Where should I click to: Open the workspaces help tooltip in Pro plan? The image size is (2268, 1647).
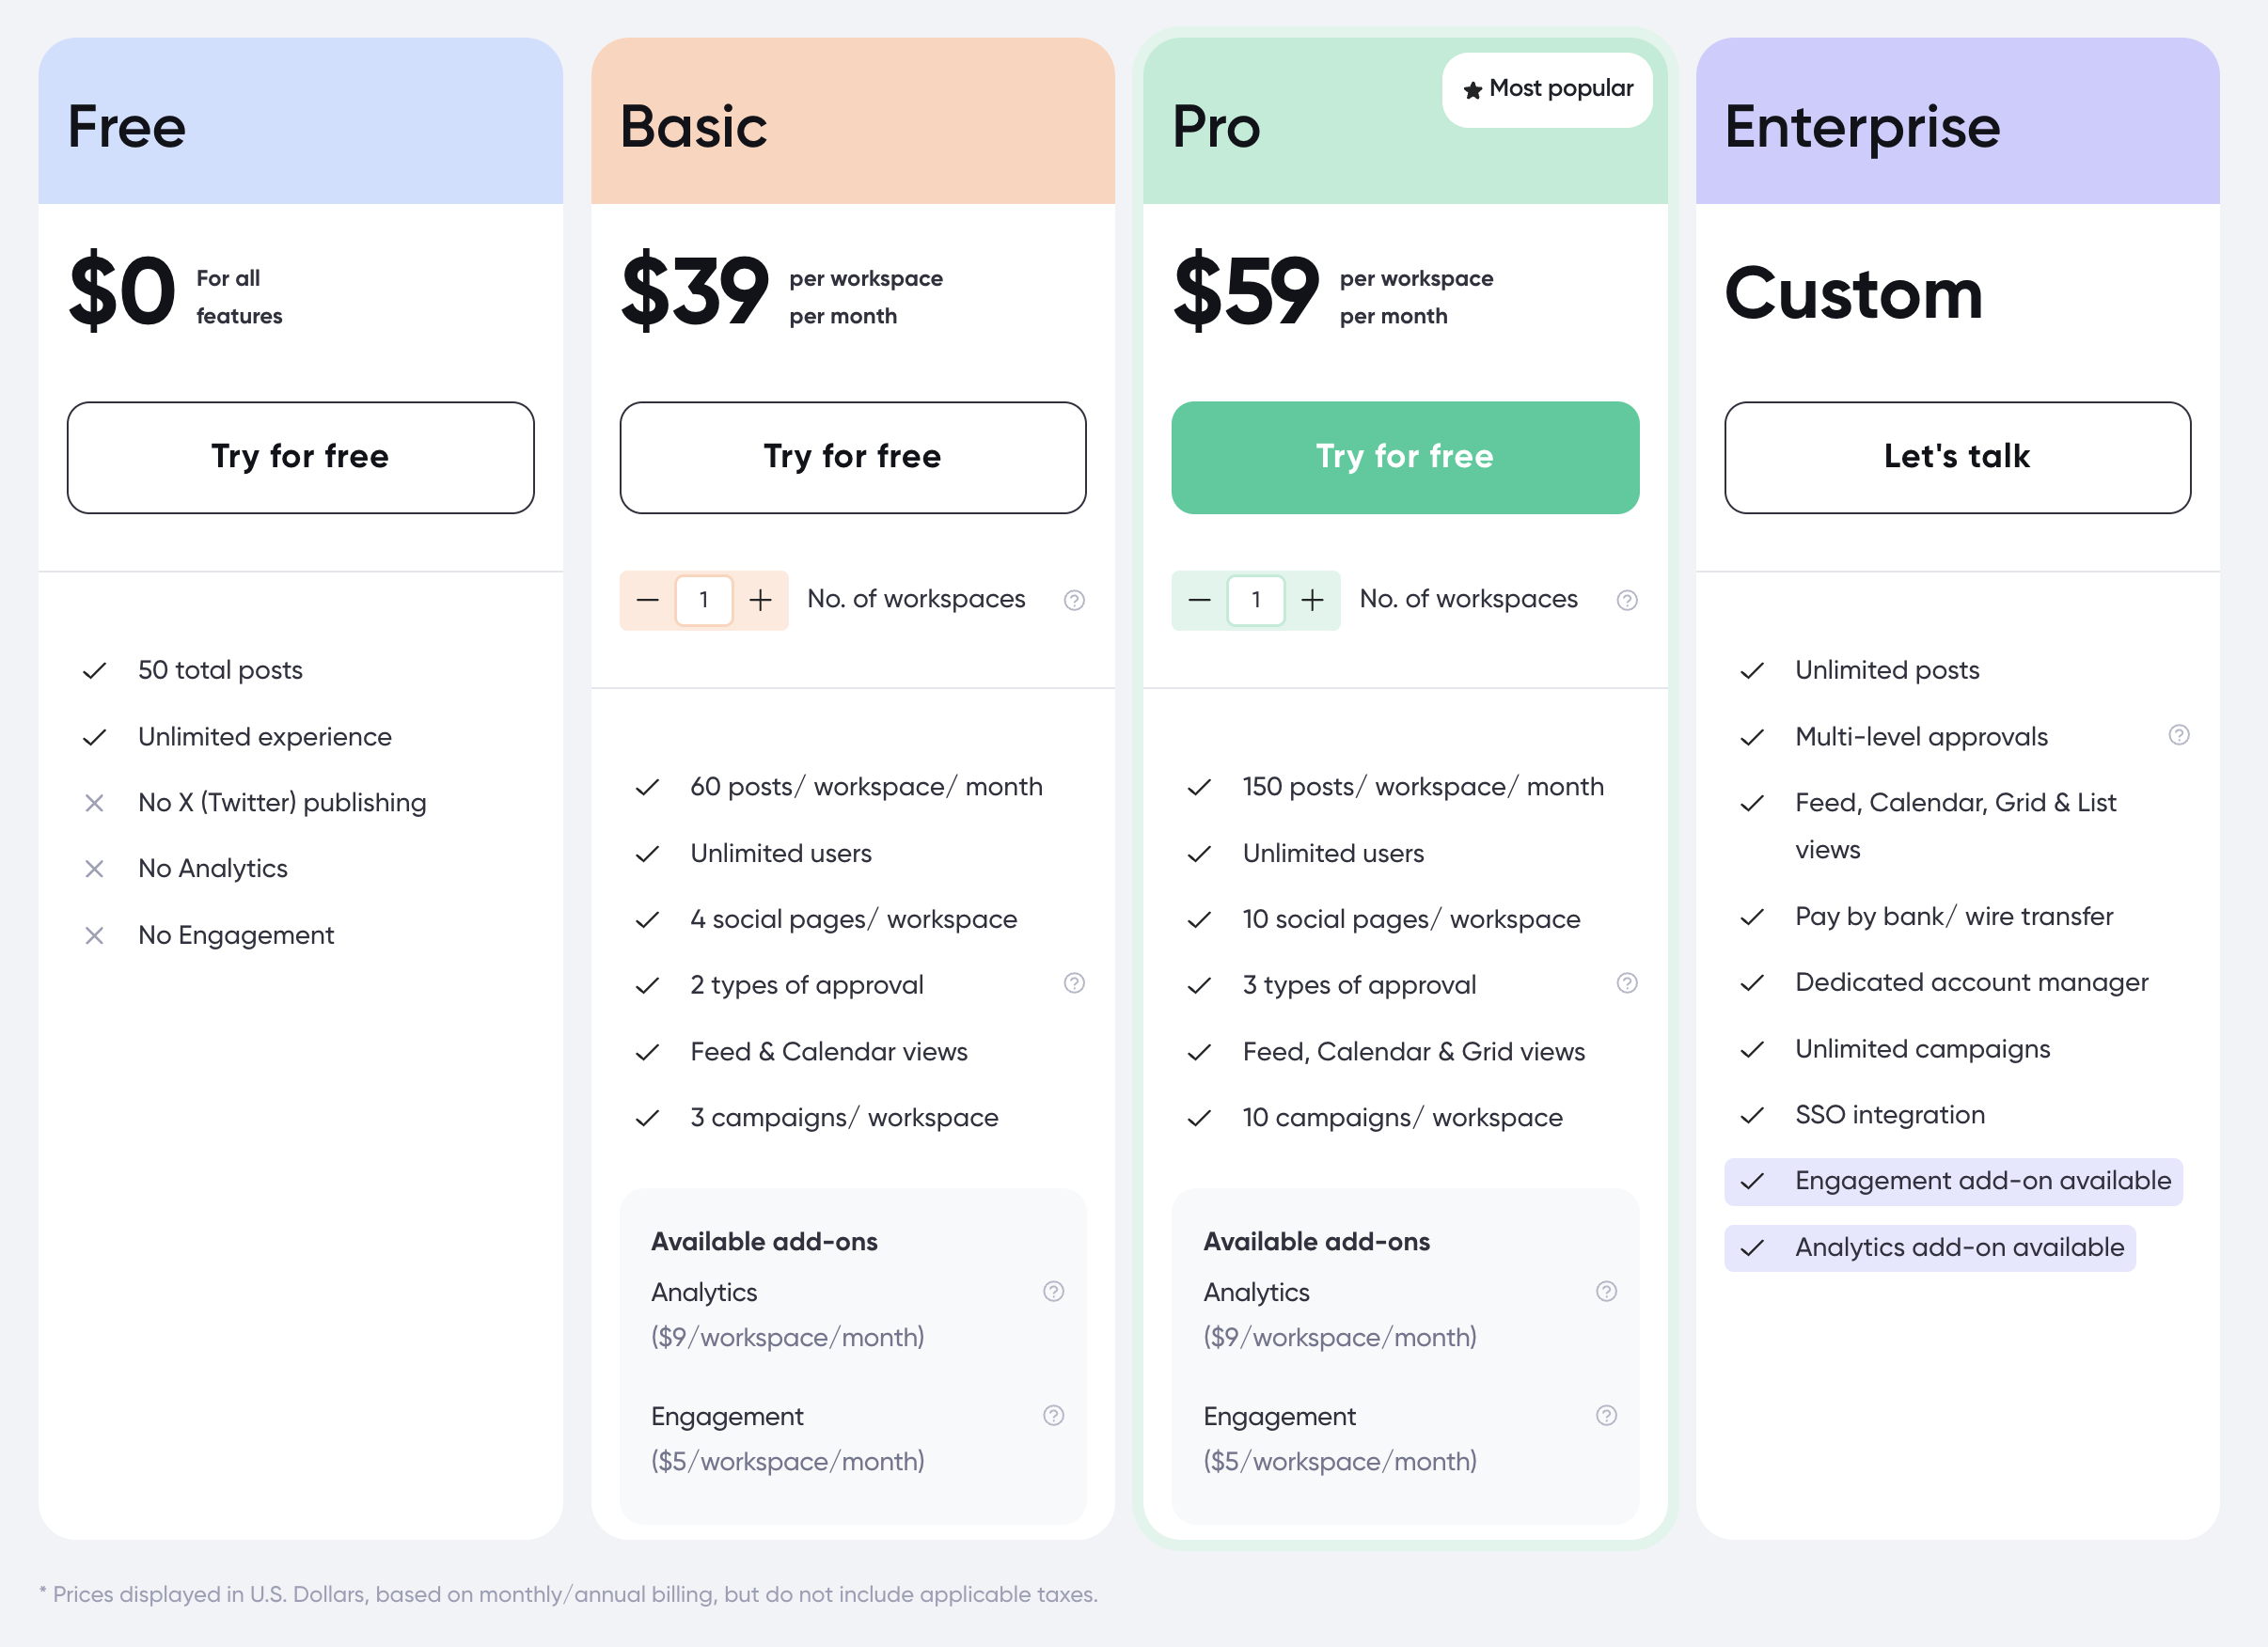pyautogui.click(x=1627, y=600)
